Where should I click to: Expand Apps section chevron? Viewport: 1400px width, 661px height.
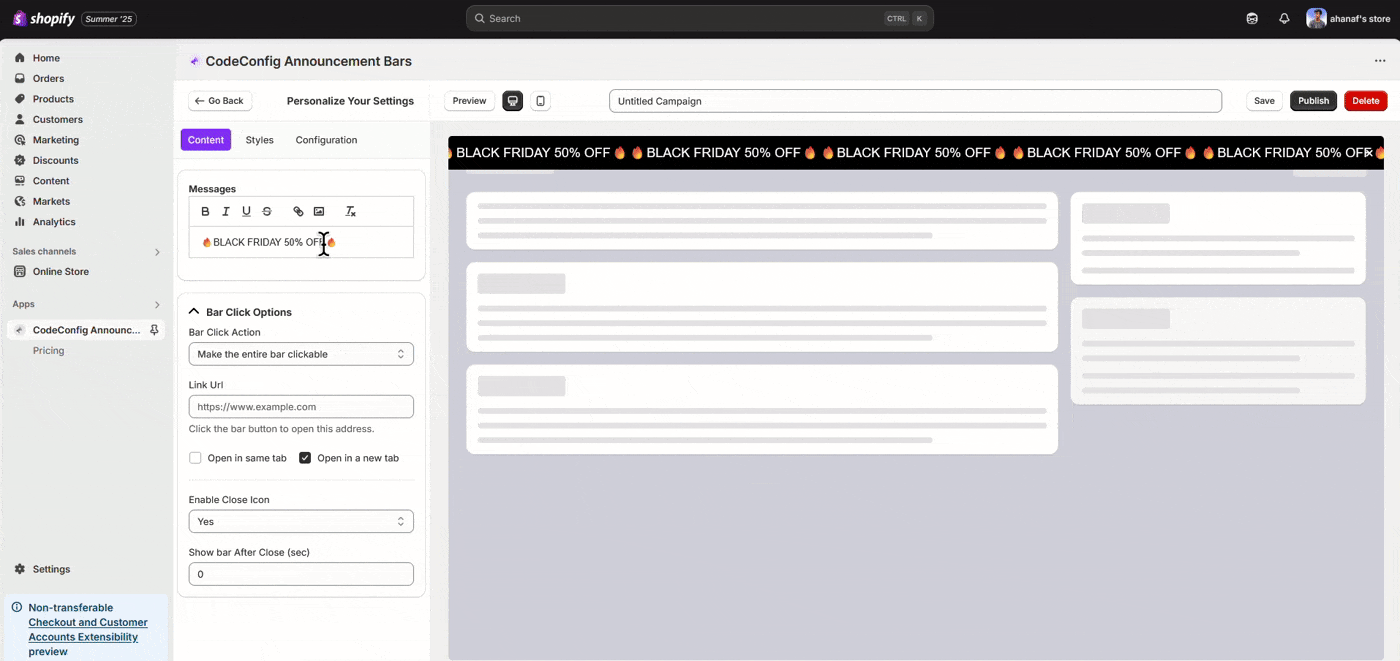point(157,304)
